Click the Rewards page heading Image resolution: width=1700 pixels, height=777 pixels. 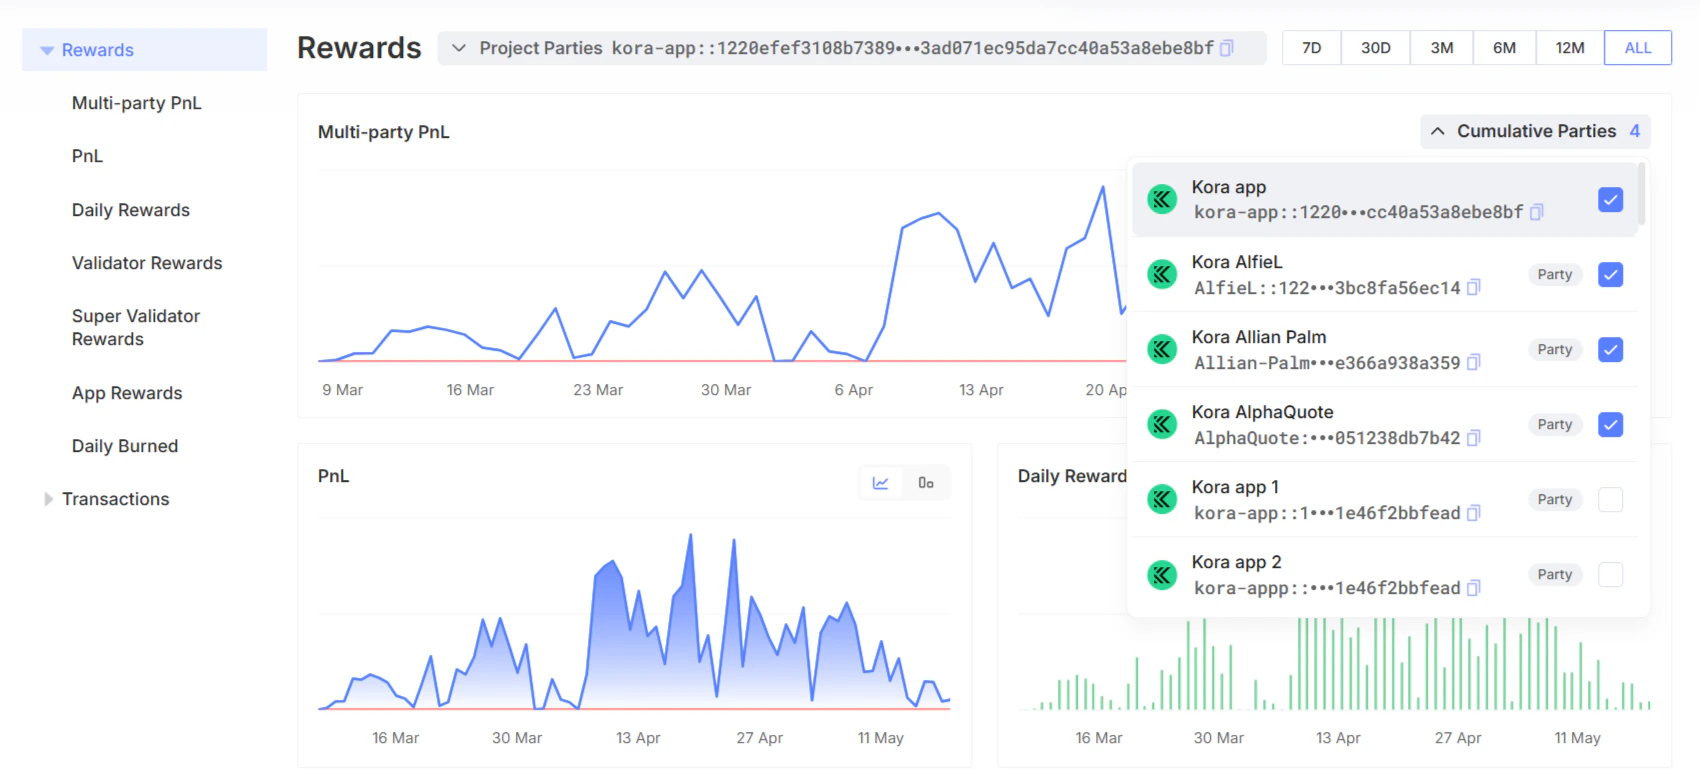tap(359, 48)
